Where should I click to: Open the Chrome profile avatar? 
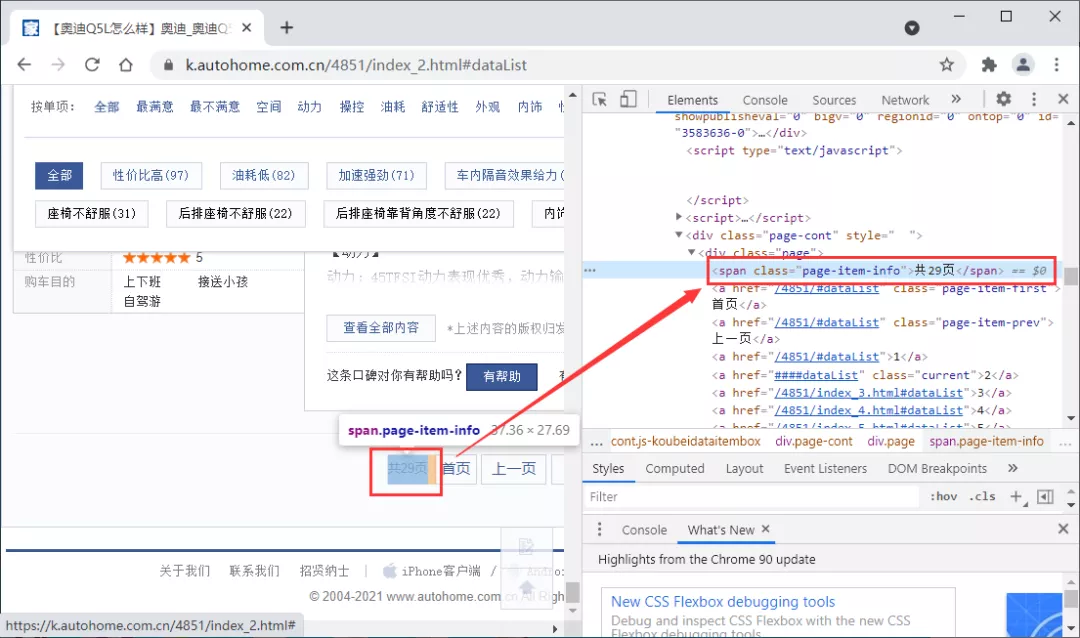coord(1023,65)
